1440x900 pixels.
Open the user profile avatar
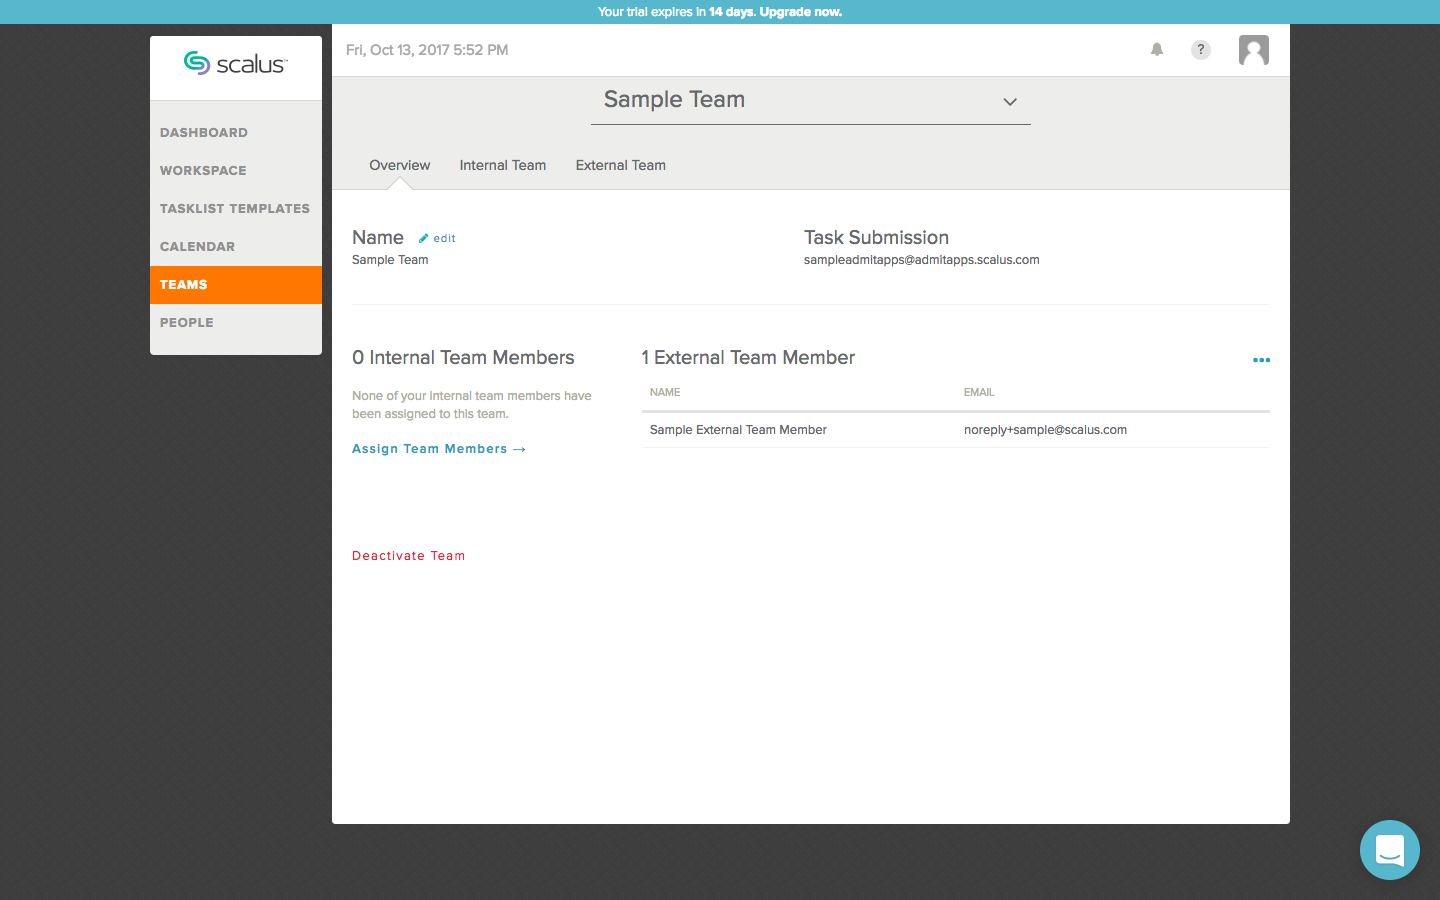coord(1253,50)
